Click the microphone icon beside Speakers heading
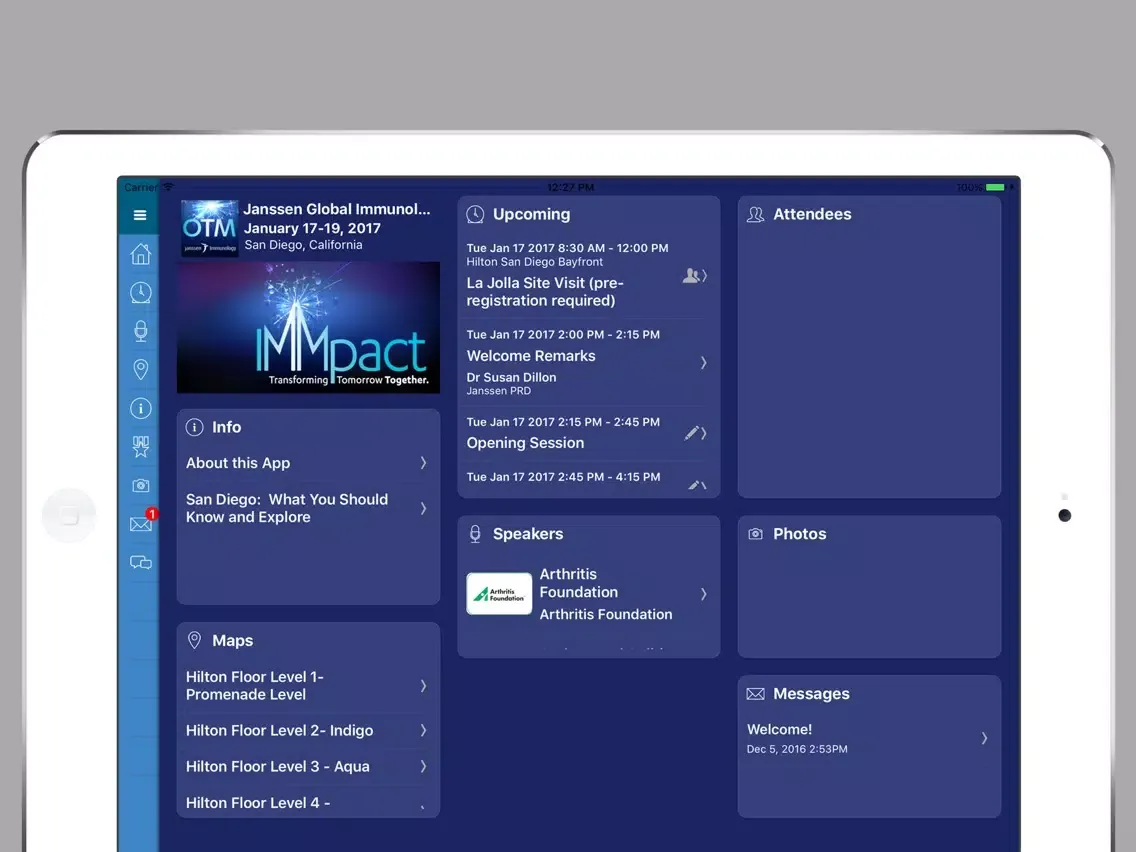Screen dimensions: 1136x852 coord(475,534)
